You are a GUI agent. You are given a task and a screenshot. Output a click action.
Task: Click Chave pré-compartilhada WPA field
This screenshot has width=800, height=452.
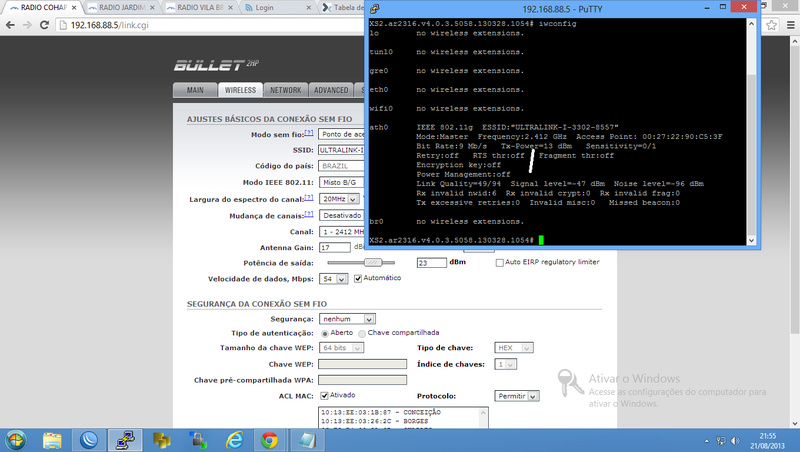[x=362, y=380]
